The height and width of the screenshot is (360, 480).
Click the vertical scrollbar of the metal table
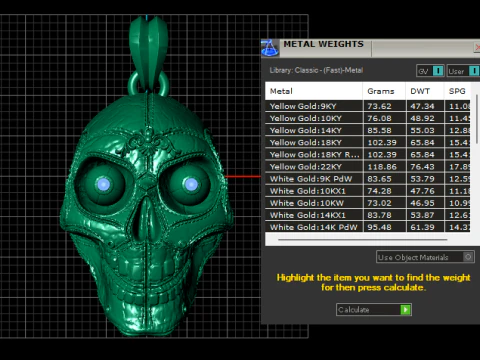477,119
